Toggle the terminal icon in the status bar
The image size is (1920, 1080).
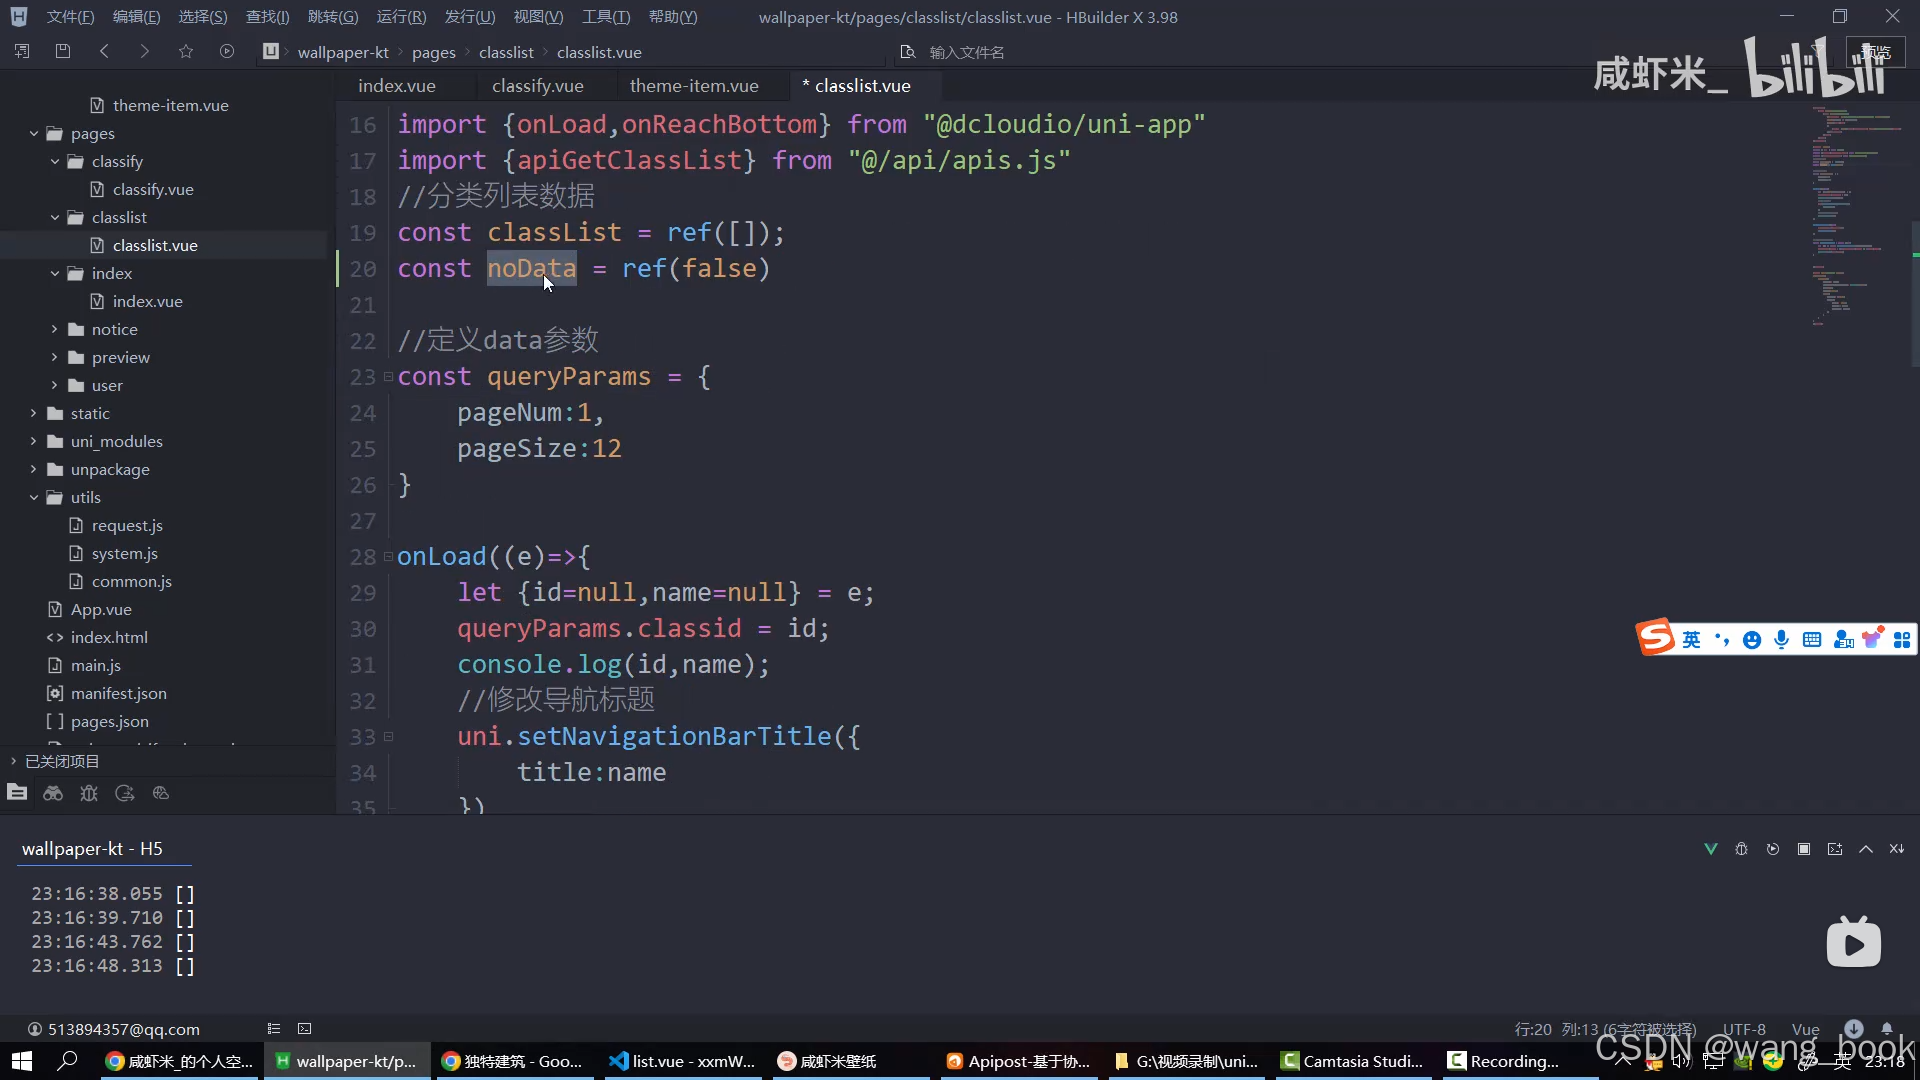pyautogui.click(x=305, y=1029)
